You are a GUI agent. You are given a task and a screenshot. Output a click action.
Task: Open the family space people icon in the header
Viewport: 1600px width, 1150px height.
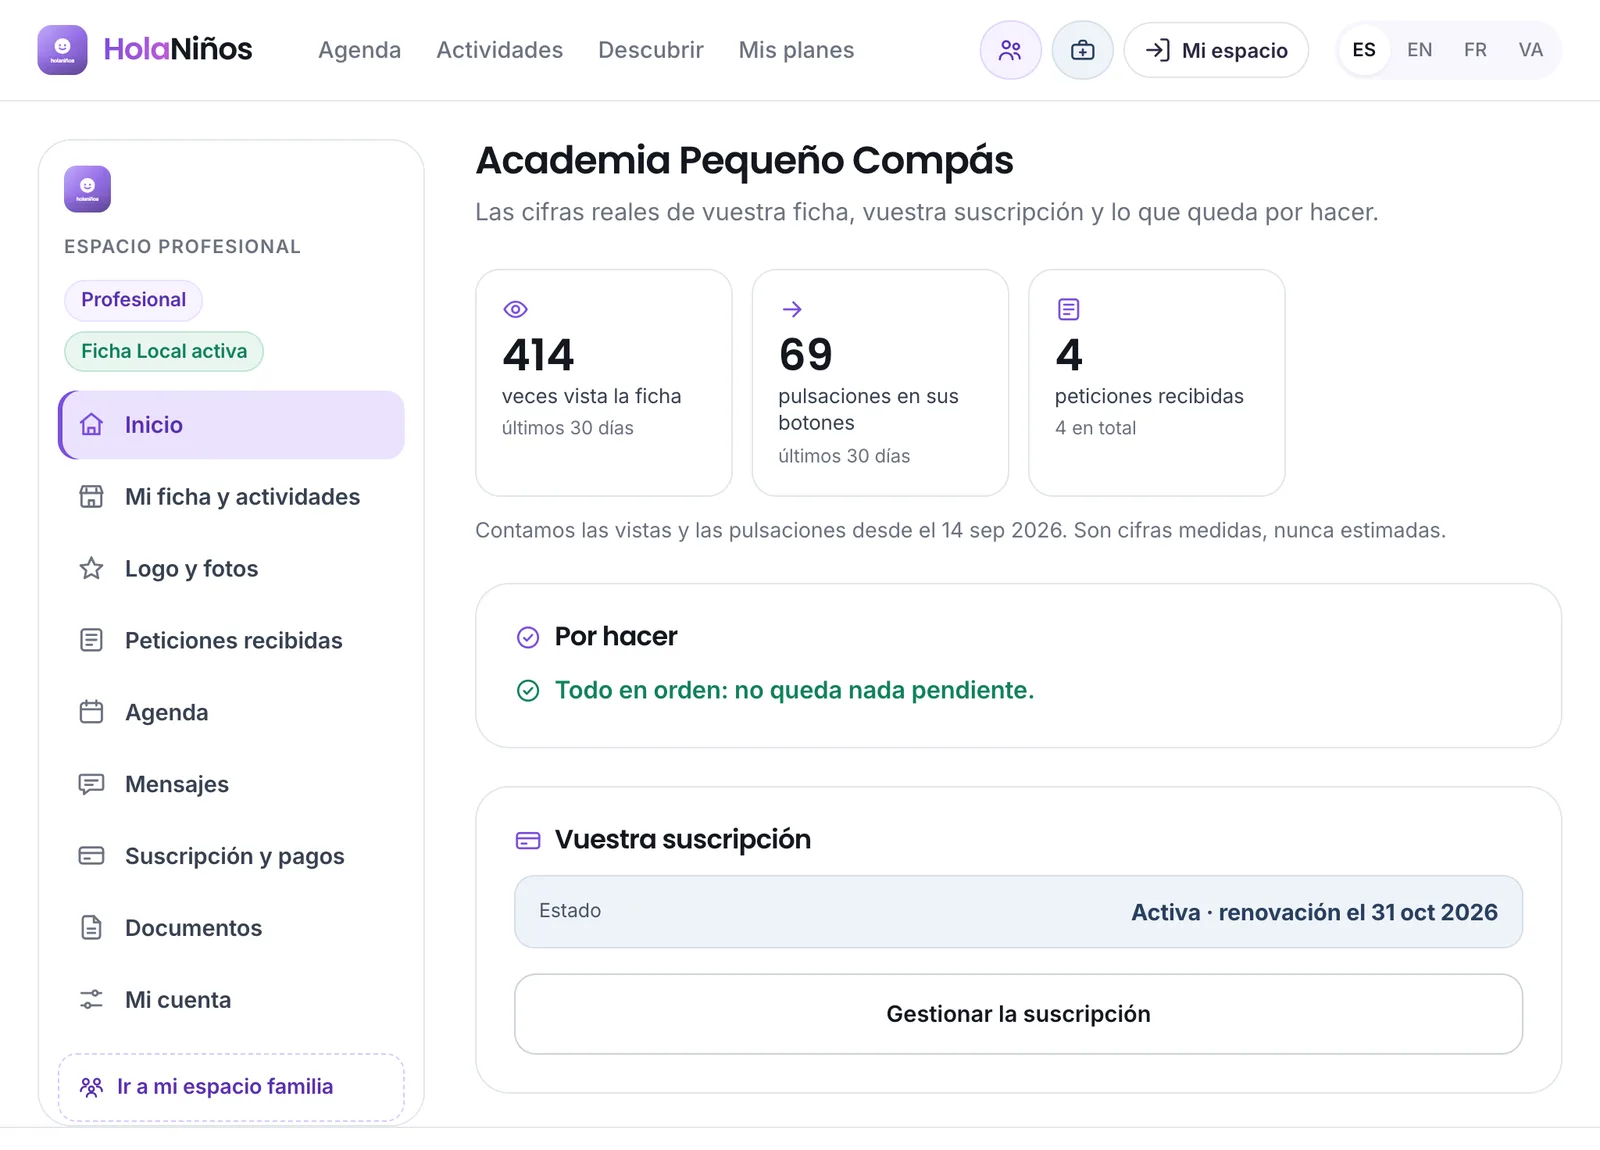(1010, 50)
